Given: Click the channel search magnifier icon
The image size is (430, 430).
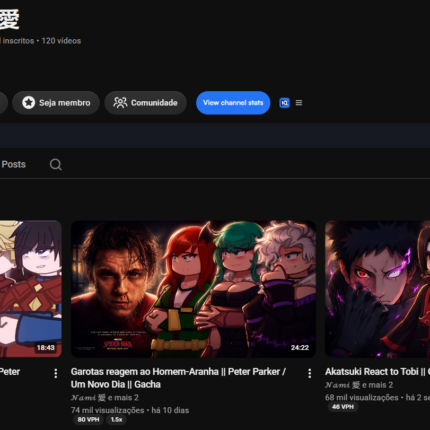Looking at the screenshot, I should coord(56,164).
